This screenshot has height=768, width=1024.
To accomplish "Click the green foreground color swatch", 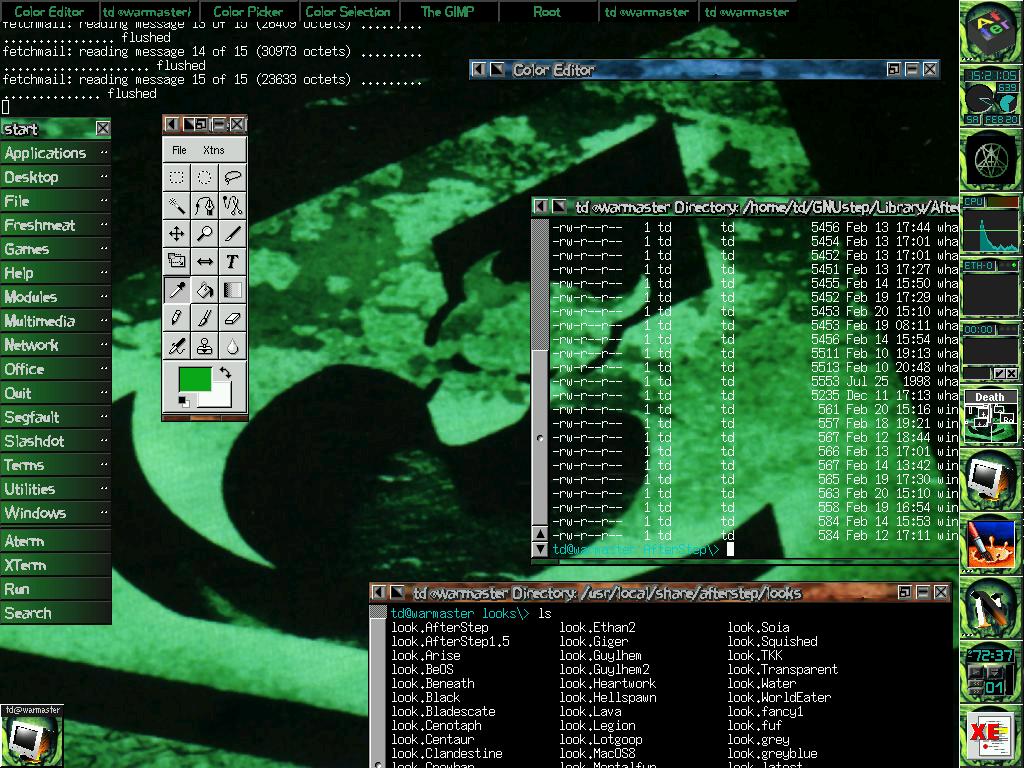I will [x=194, y=380].
